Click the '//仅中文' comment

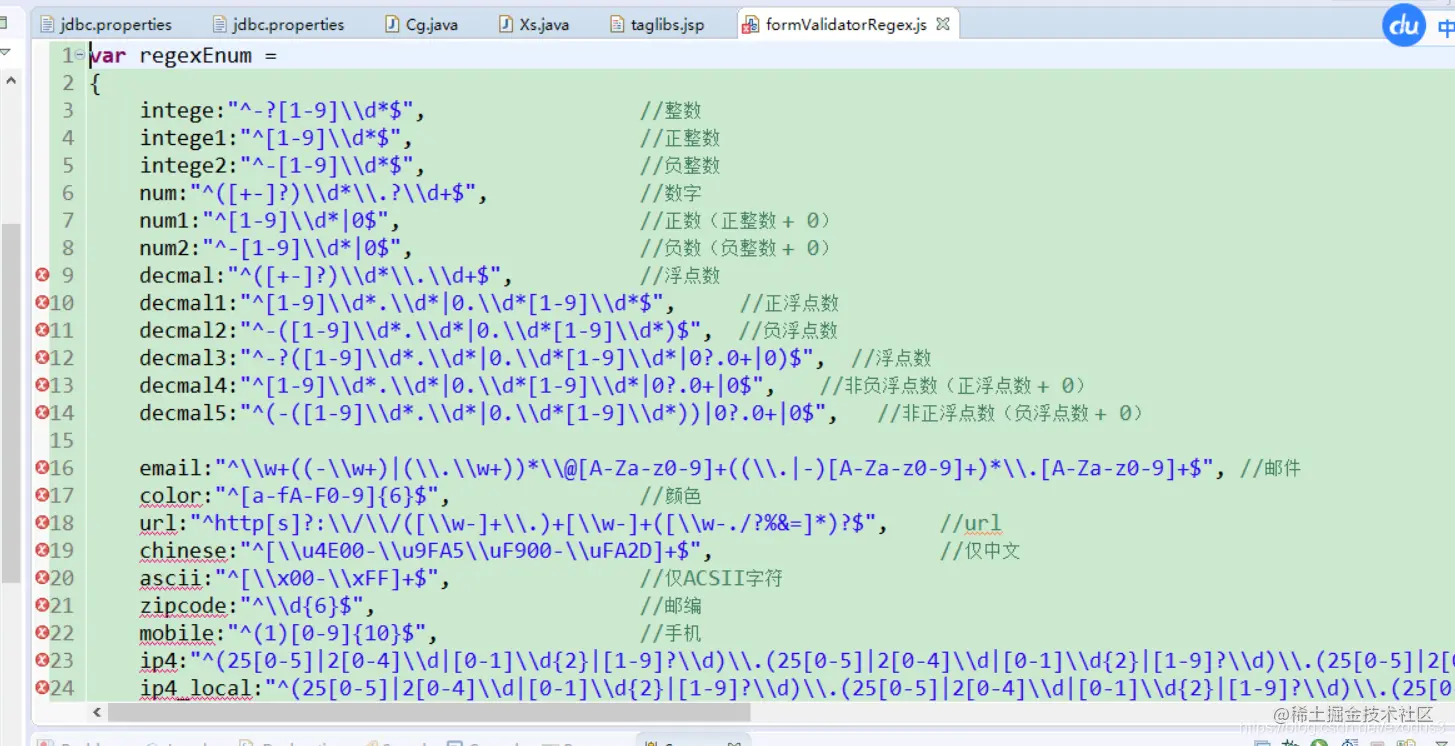click(x=980, y=551)
